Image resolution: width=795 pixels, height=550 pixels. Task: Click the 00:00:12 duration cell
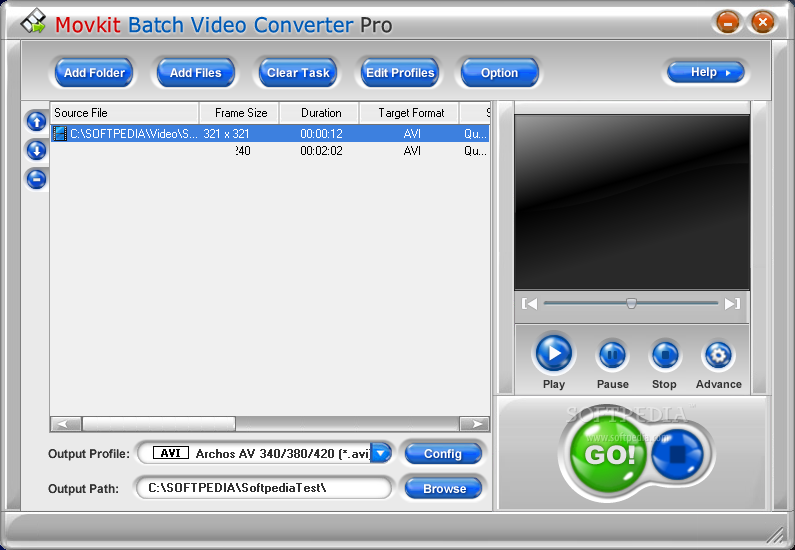point(321,134)
